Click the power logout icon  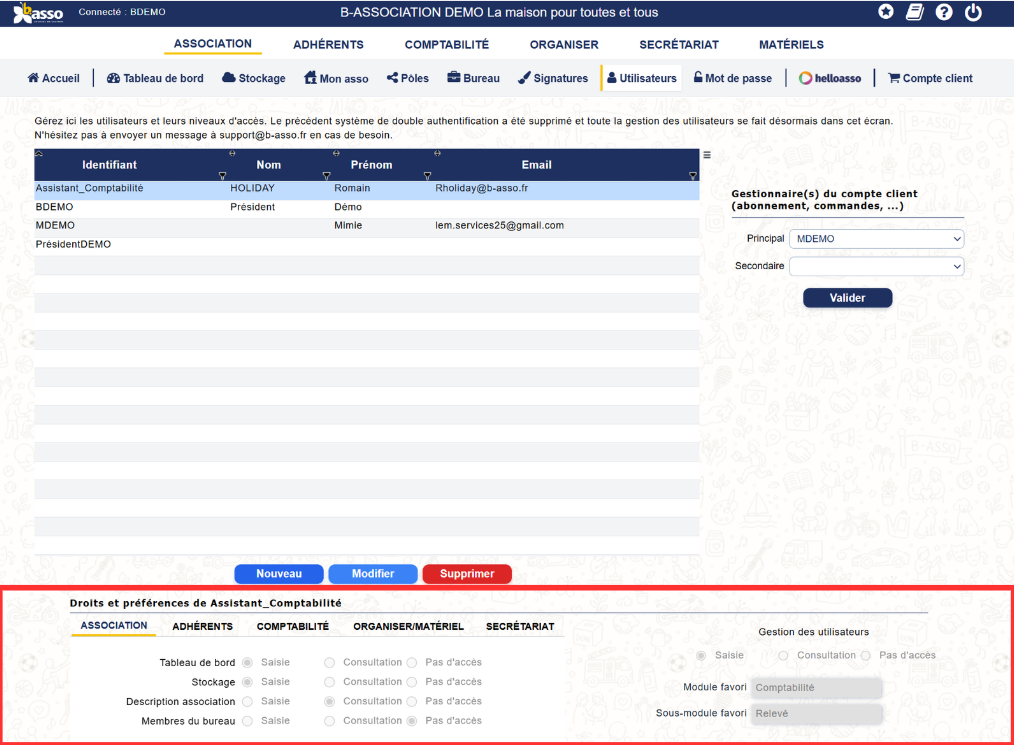(x=973, y=12)
